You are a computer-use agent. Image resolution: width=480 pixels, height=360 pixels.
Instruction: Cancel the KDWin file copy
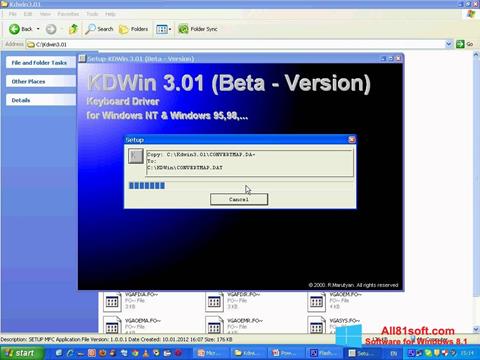[239, 199]
